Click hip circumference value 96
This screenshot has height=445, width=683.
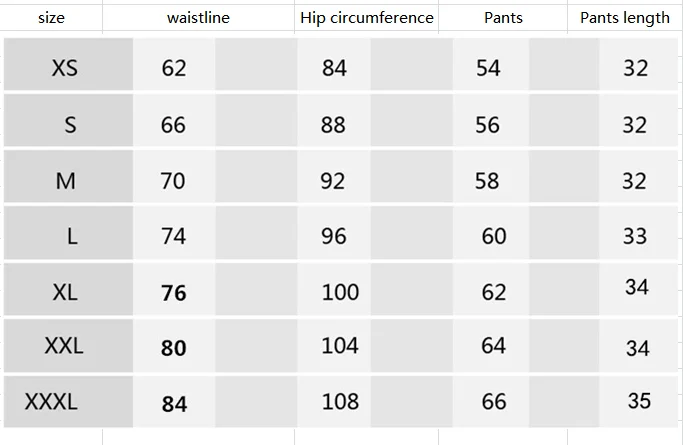(x=334, y=236)
